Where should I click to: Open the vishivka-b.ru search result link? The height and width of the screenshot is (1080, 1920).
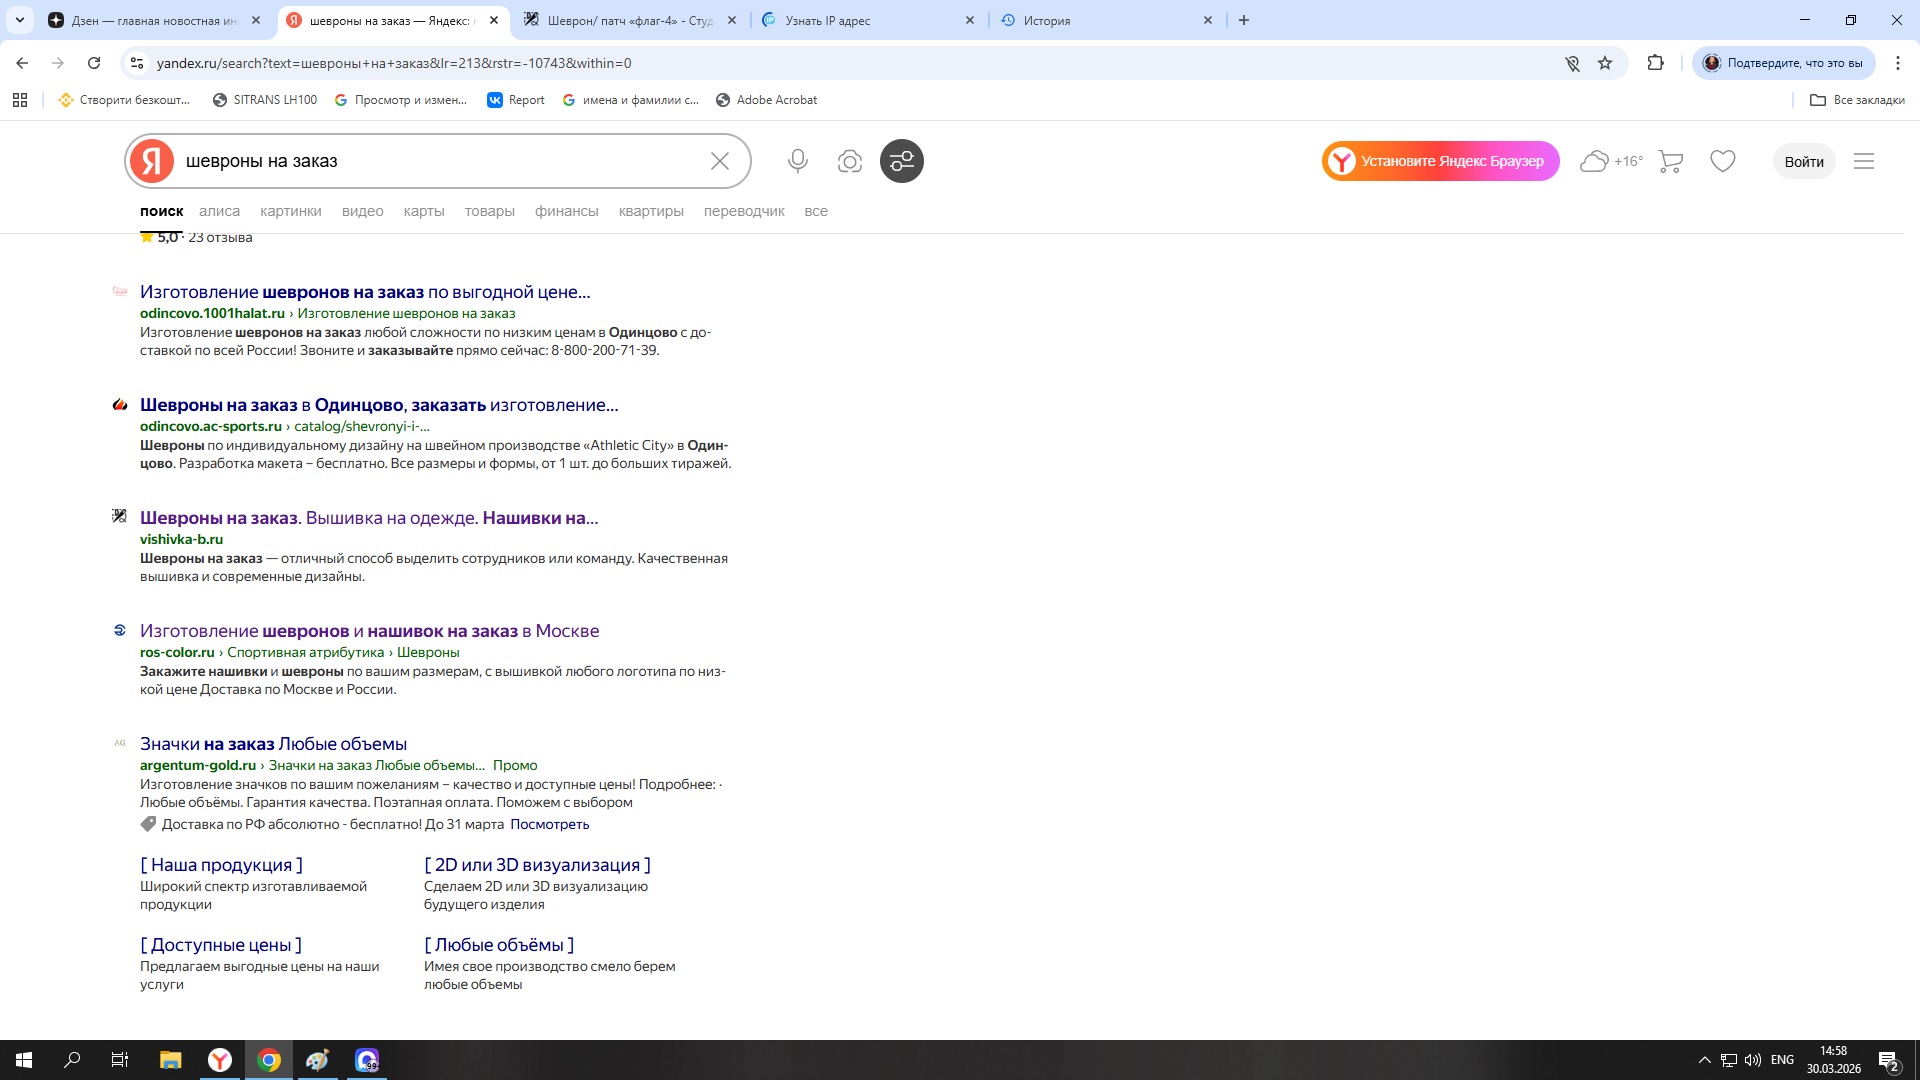368,518
